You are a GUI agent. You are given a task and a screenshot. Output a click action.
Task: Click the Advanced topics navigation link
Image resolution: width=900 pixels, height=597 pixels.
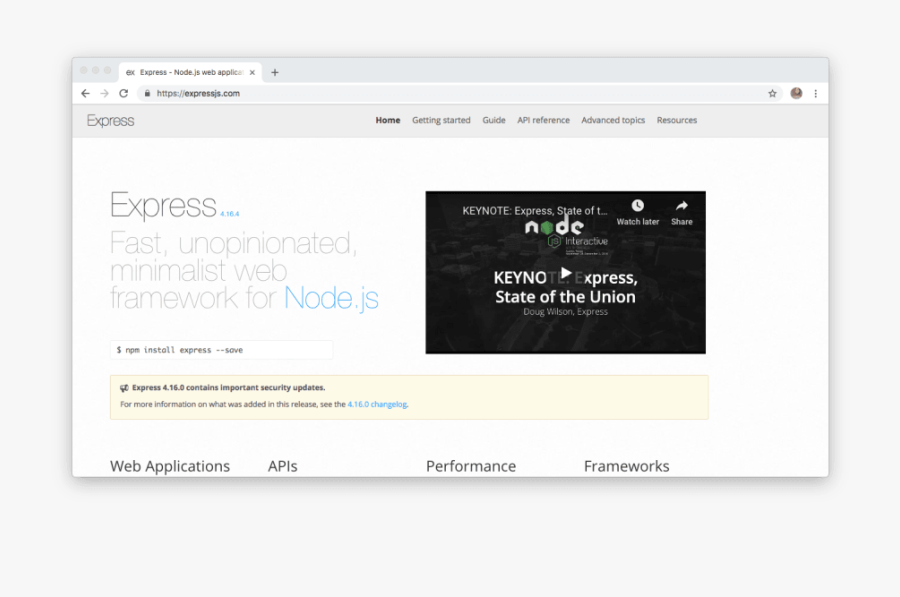(612, 120)
